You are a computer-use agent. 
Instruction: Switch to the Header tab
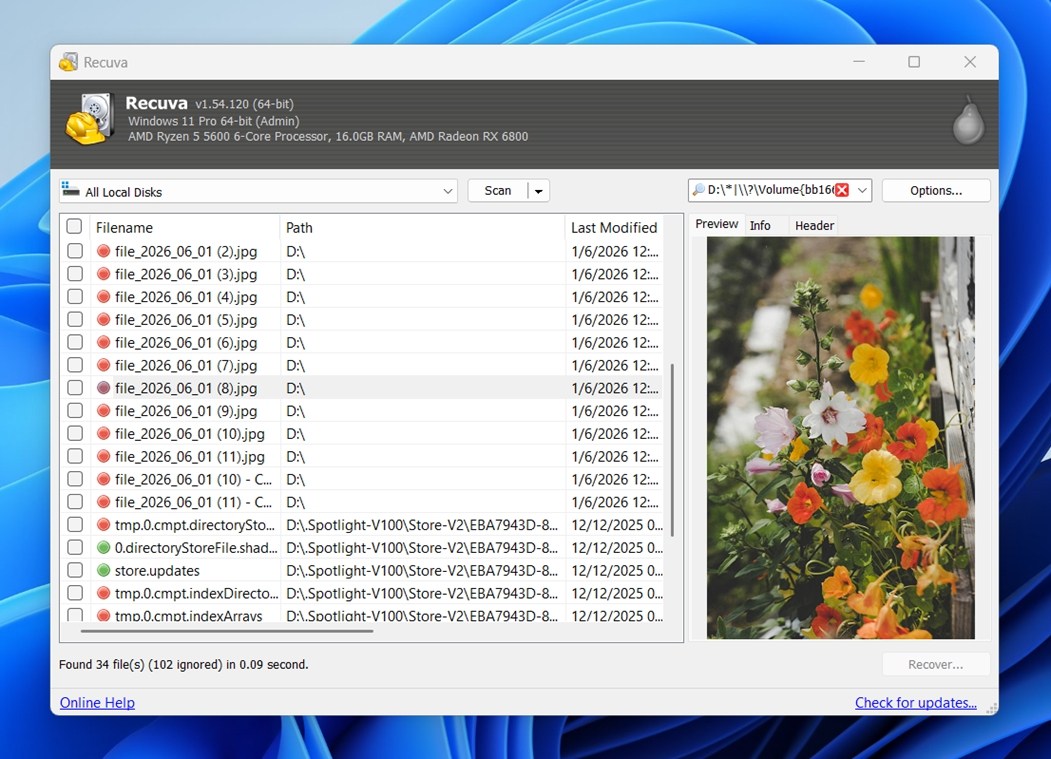click(814, 226)
